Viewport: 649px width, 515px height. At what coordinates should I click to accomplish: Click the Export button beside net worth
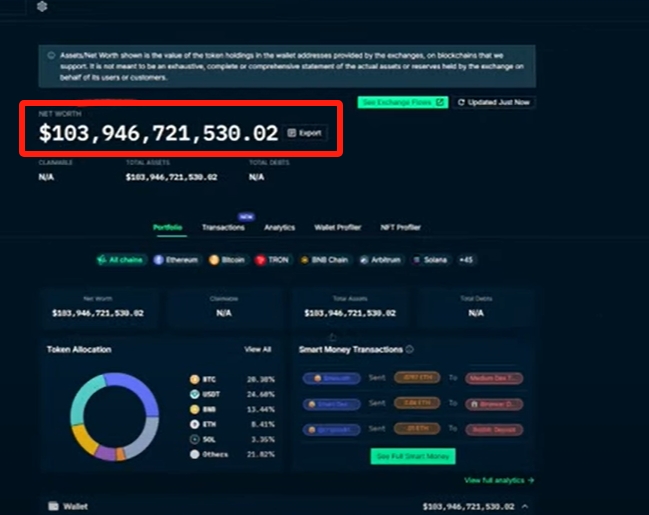[x=305, y=132]
